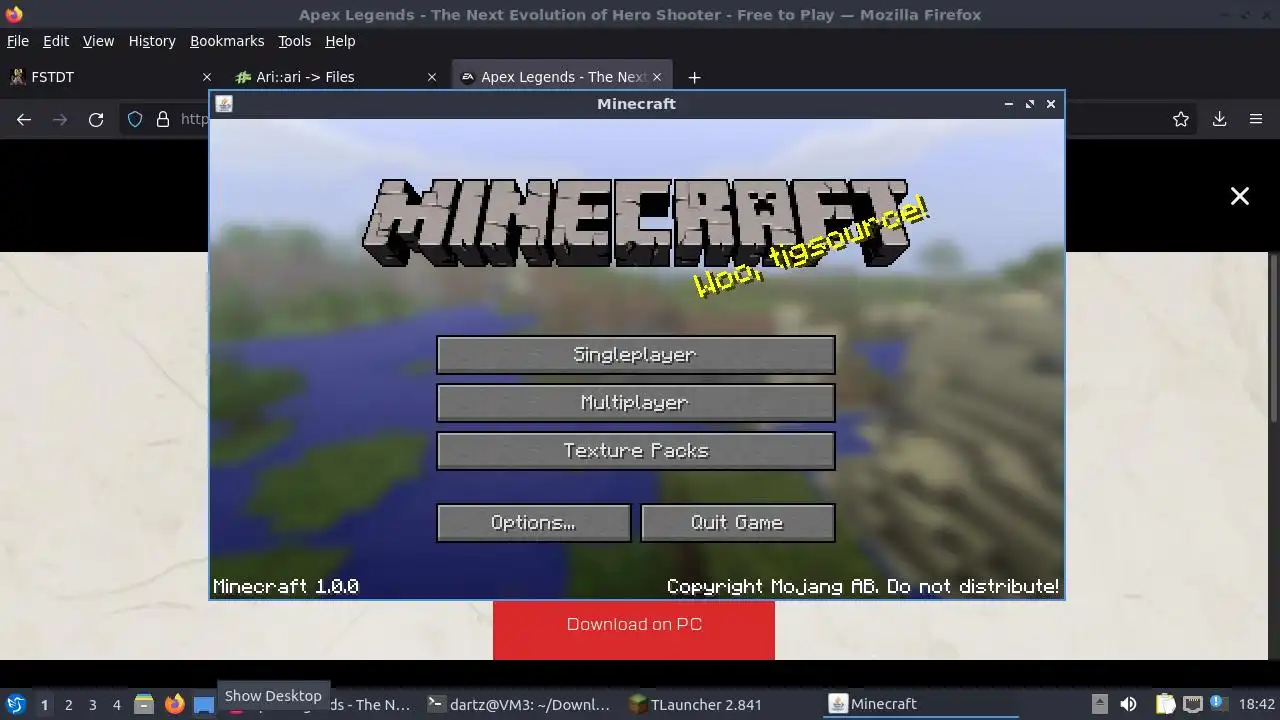Image resolution: width=1280 pixels, height=720 pixels.
Task: Switch to the FSTDT tab
Action: pyautogui.click(x=110, y=77)
